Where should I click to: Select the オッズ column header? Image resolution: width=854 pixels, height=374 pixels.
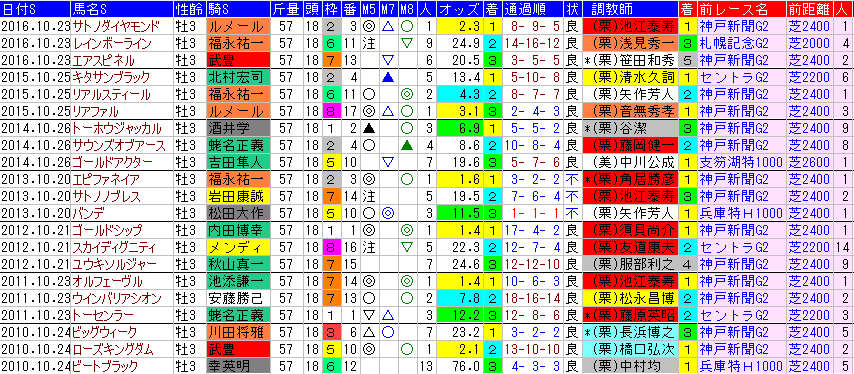[459, 9]
